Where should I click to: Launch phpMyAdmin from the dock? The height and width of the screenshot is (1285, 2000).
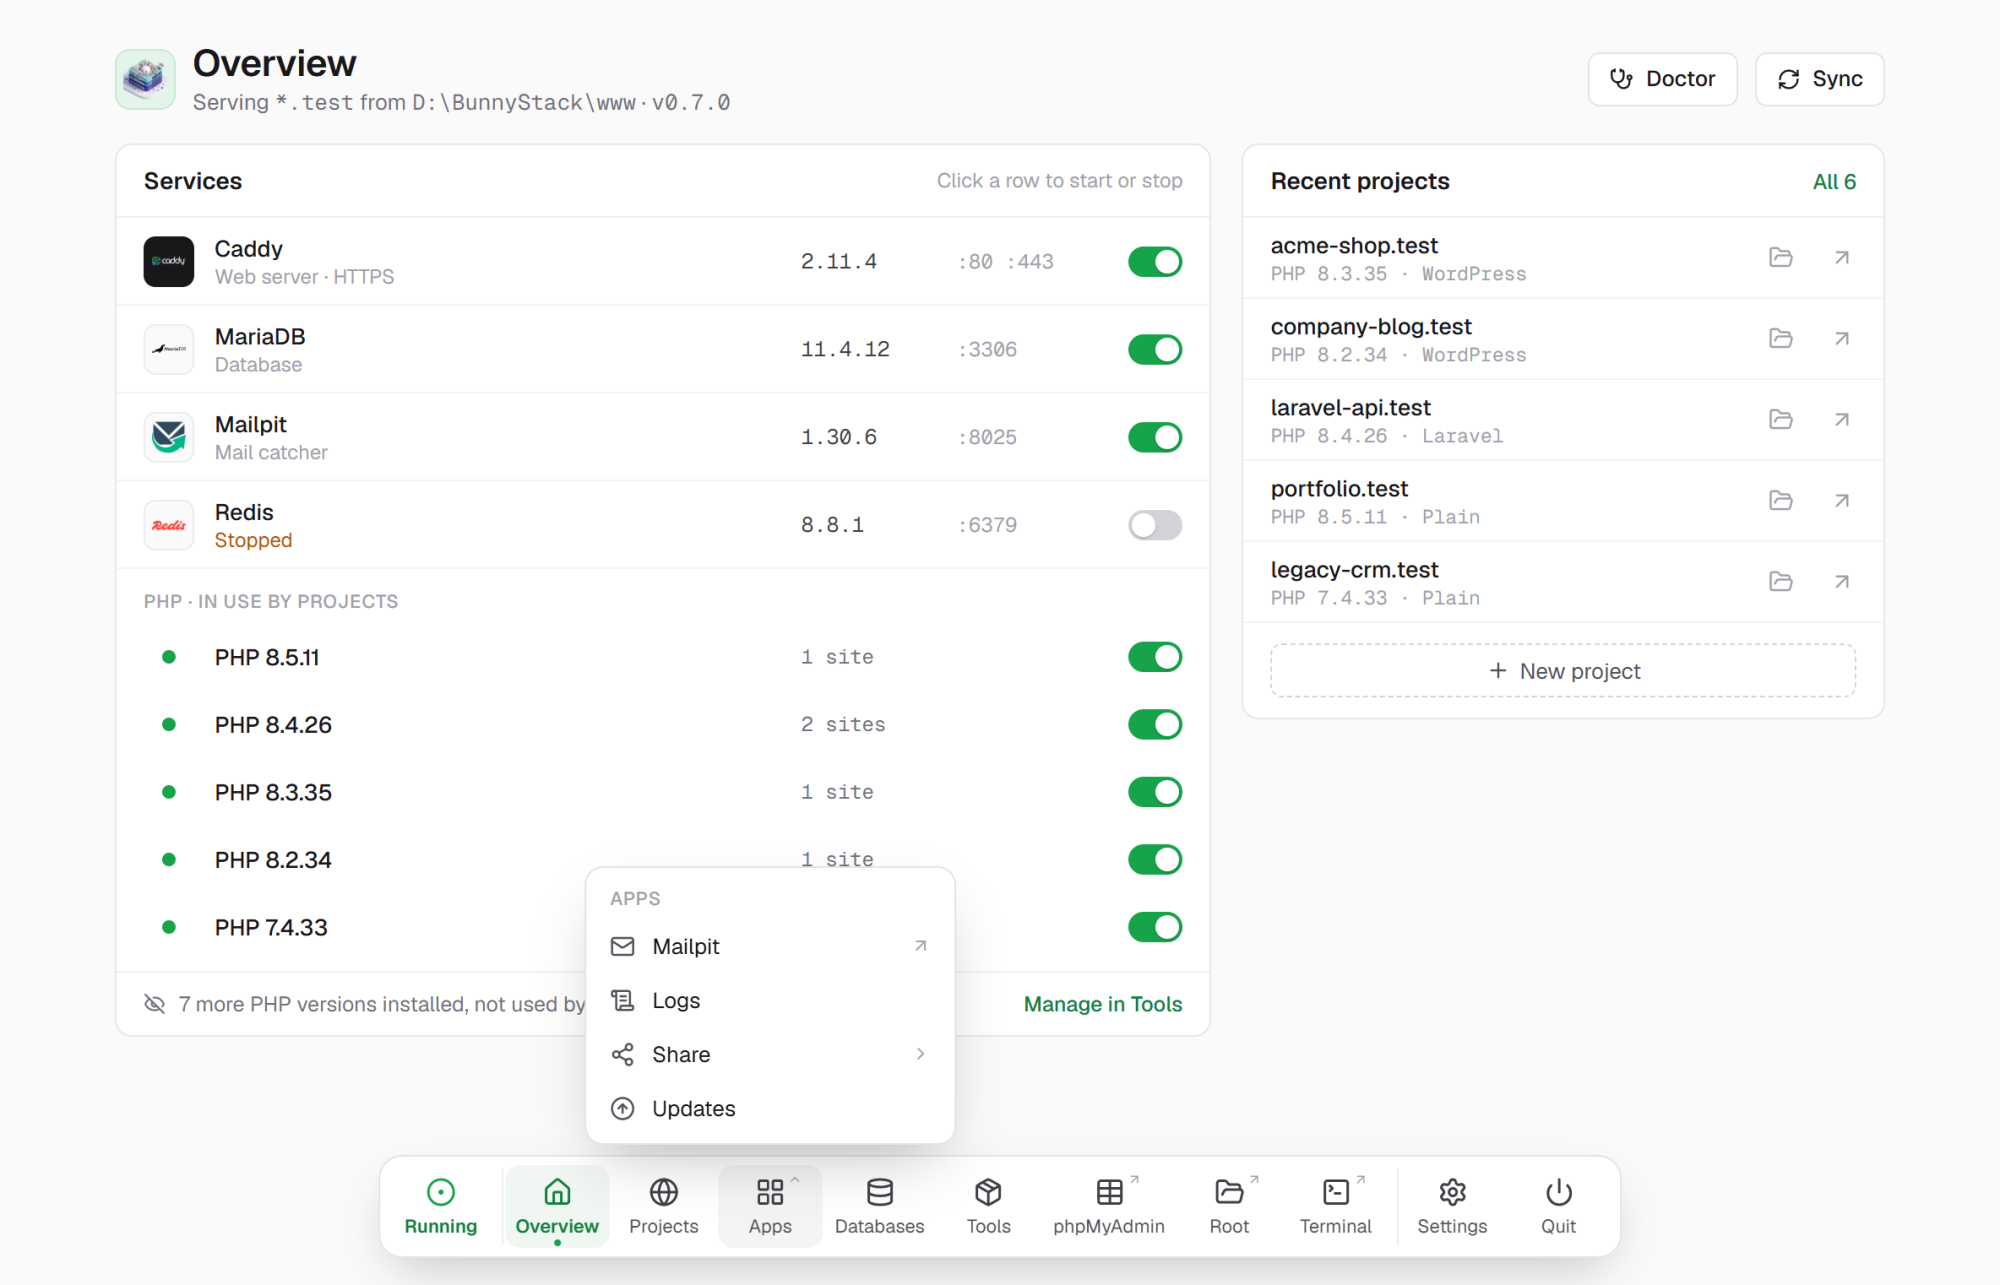[1108, 1206]
